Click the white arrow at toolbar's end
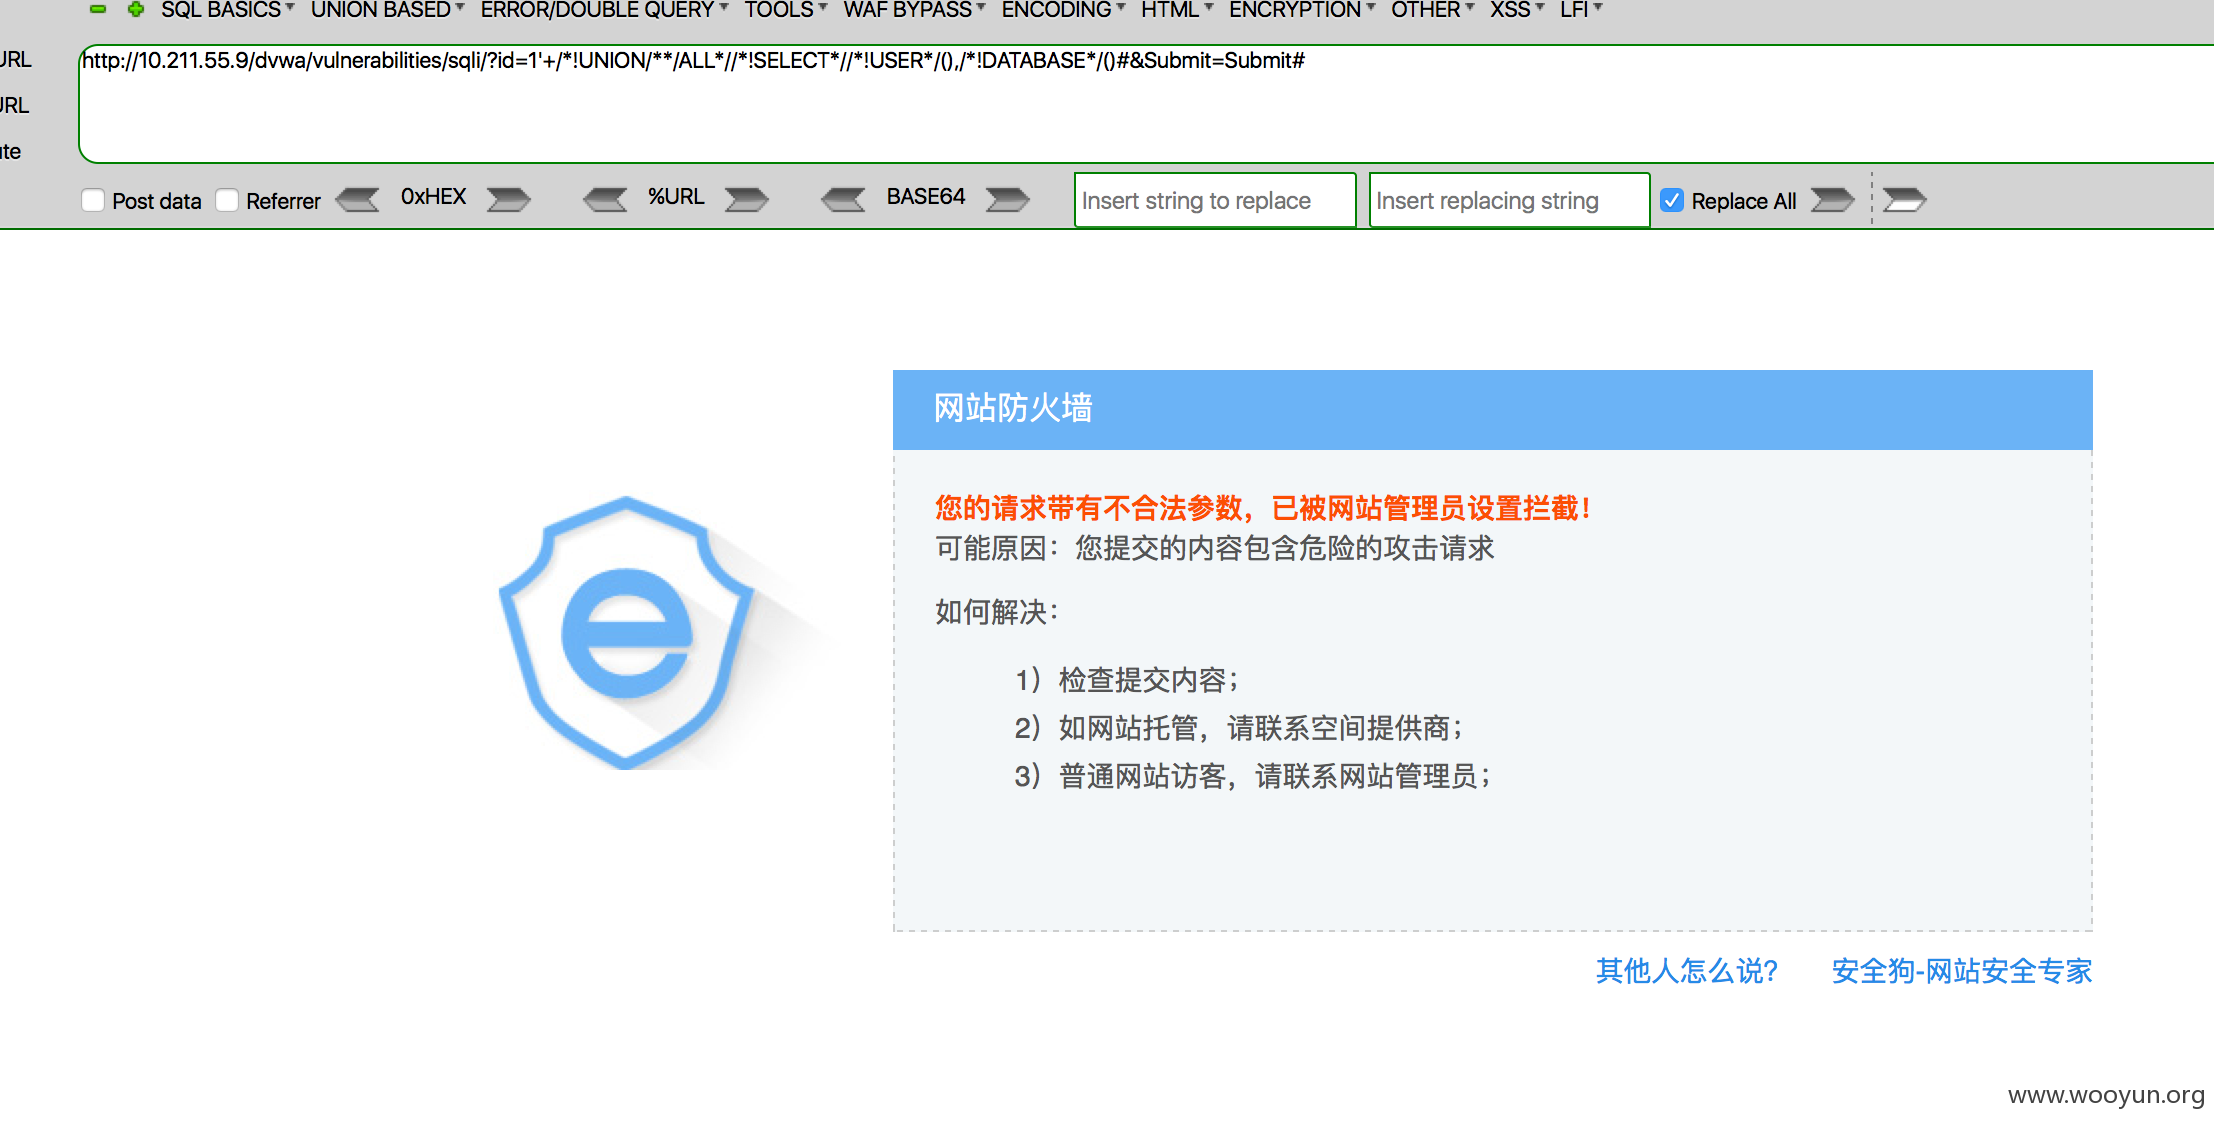The image size is (2214, 1124). (1904, 199)
